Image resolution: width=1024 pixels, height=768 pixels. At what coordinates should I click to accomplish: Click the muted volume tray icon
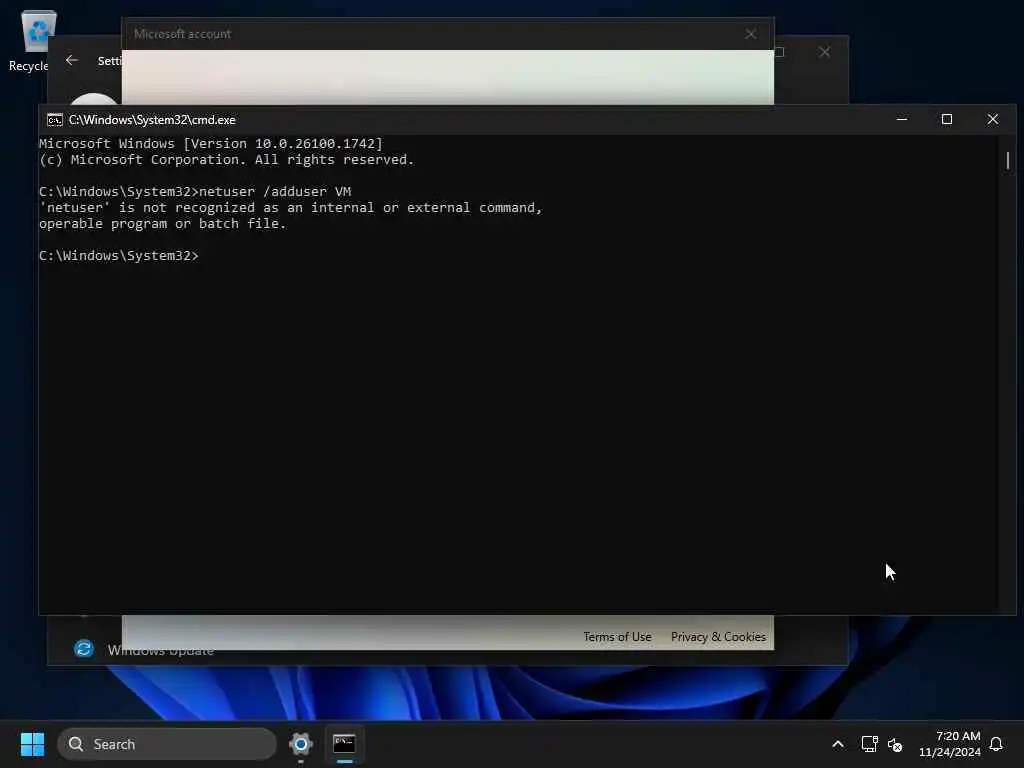pyautogui.click(x=895, y=744)
